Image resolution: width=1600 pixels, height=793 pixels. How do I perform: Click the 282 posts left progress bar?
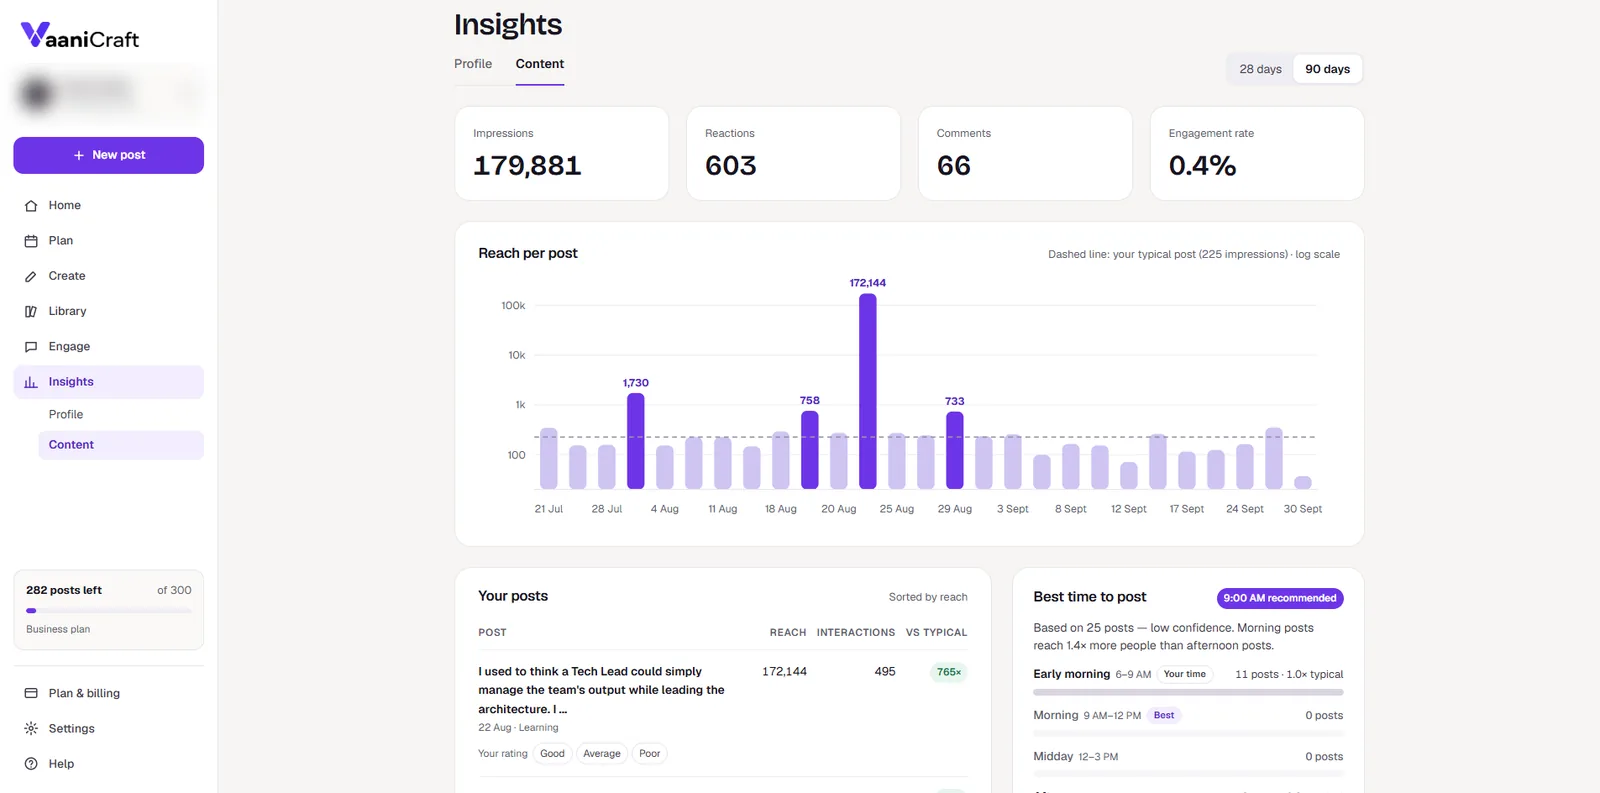point(109,610)
